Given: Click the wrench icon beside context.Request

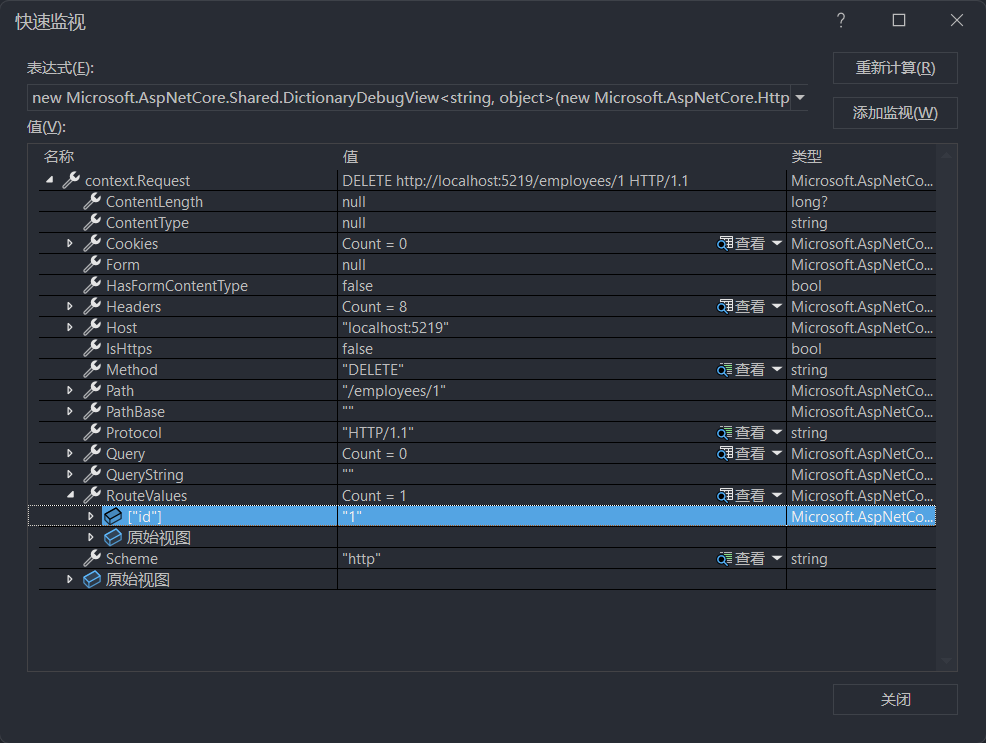Looking at the screenshot, I should point(71,181).
